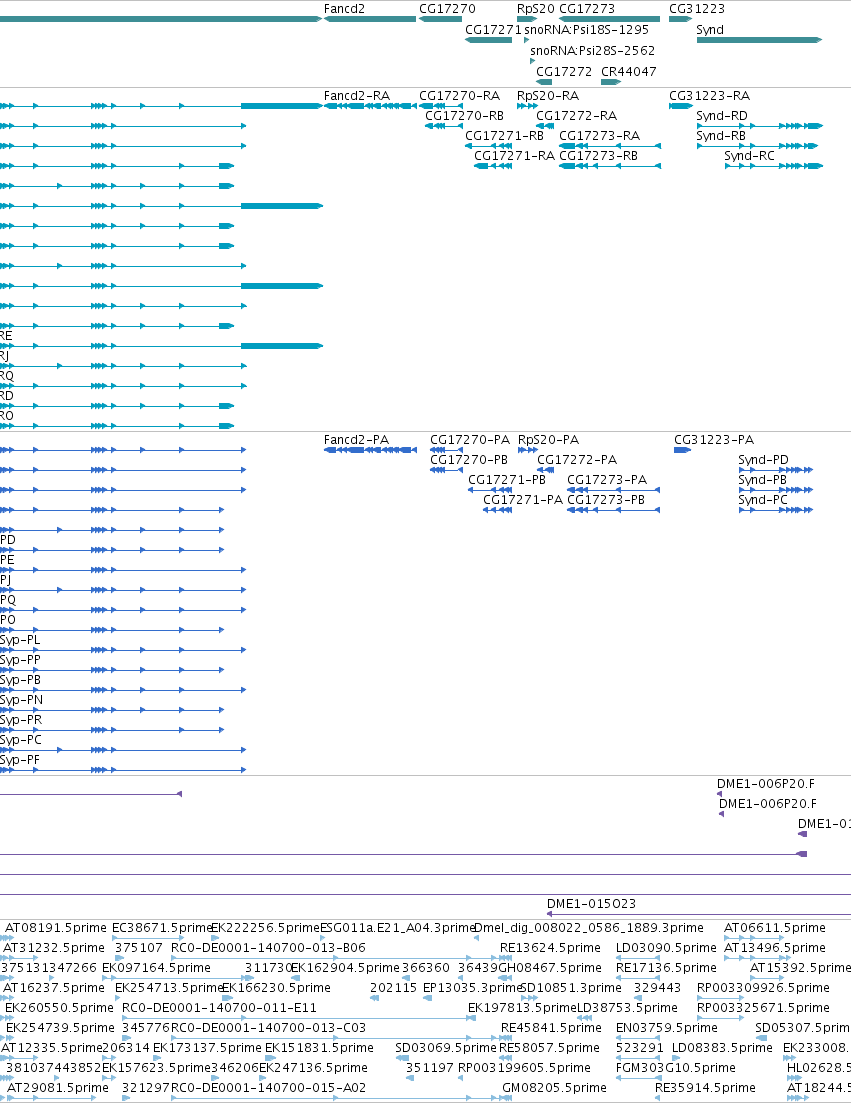Click the GM08205.5prime EST label

554,1088
